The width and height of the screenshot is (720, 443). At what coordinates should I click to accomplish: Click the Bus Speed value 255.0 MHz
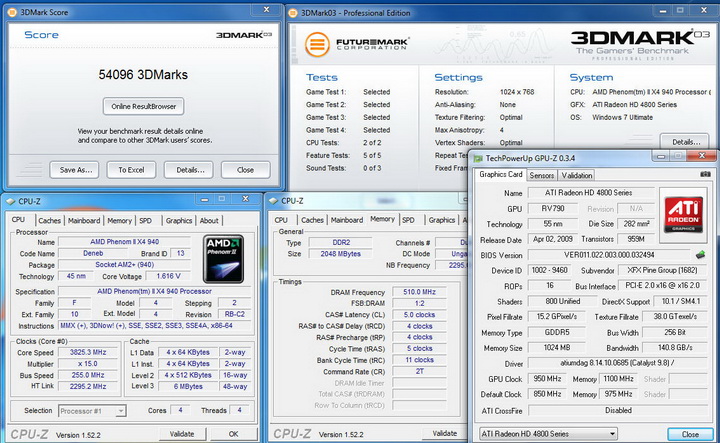pos(88,375)
